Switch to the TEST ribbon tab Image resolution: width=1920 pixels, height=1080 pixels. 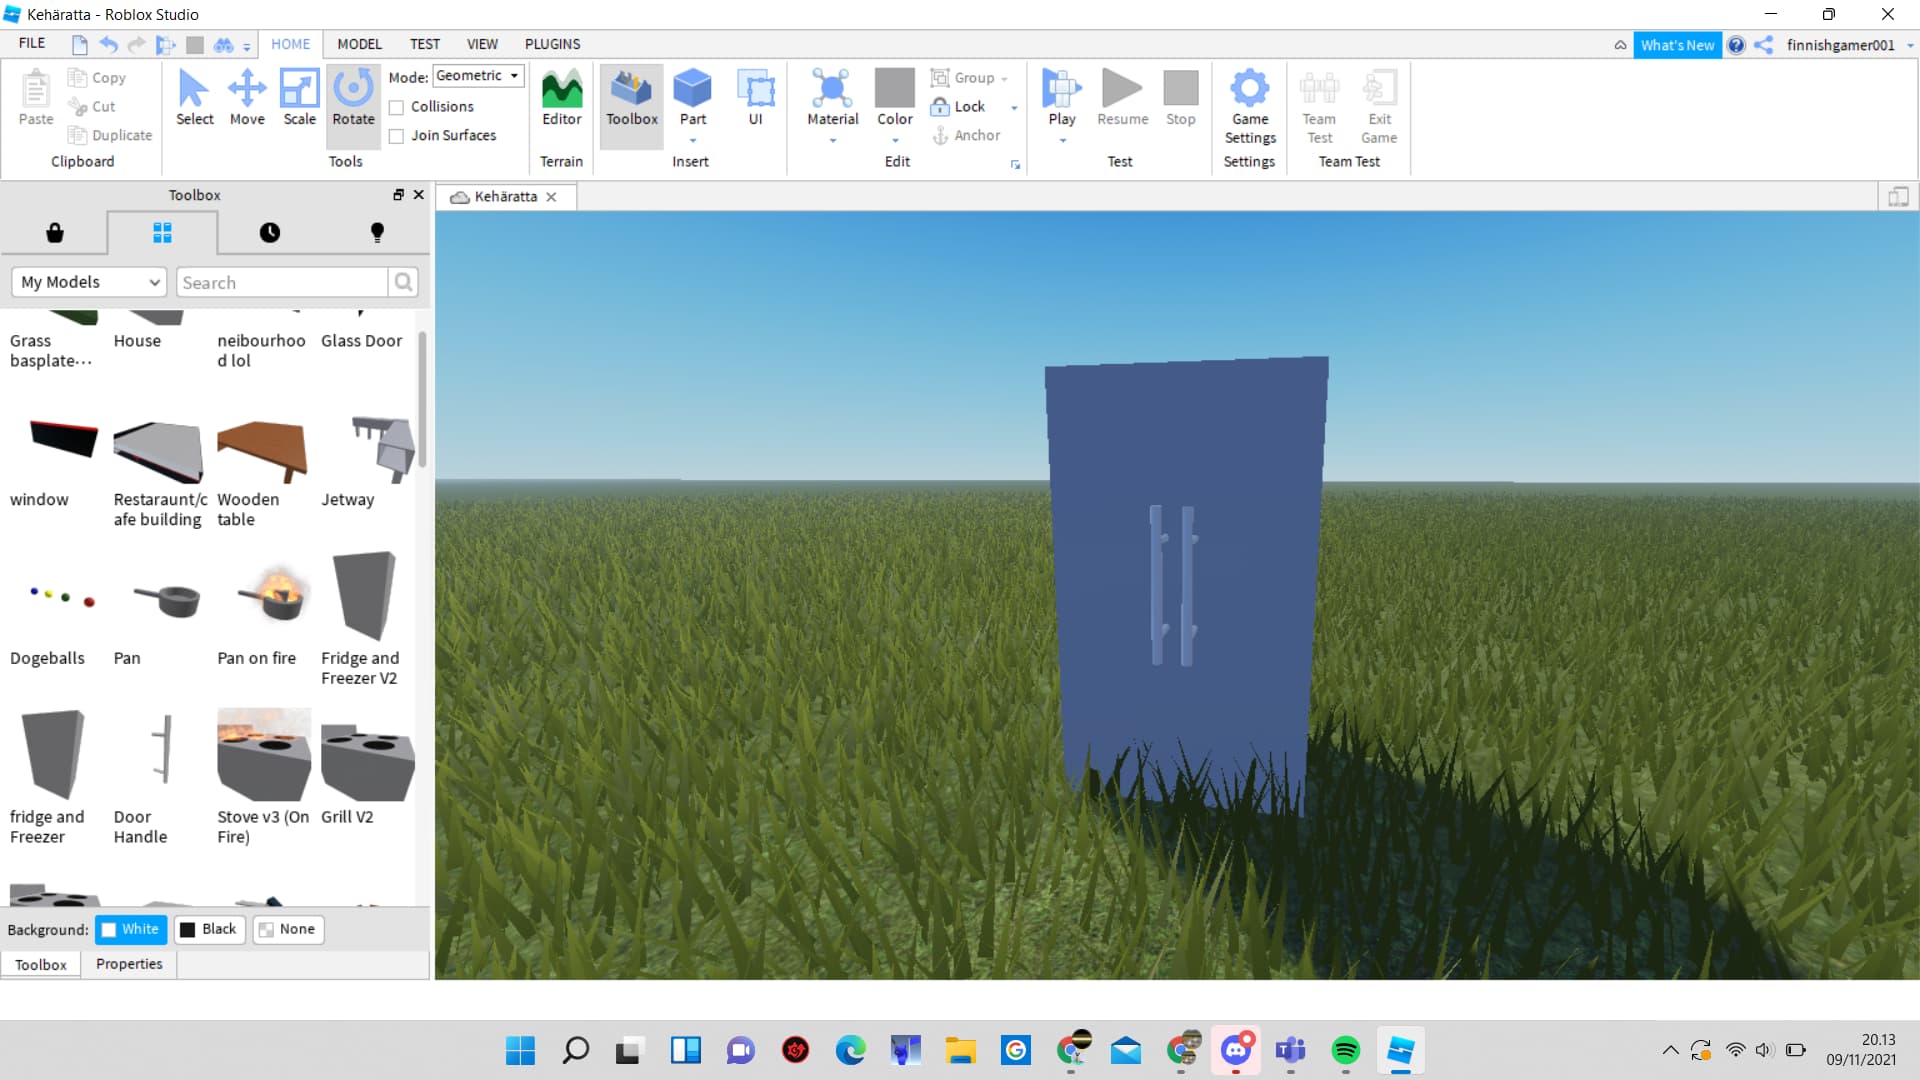point(424,44)
